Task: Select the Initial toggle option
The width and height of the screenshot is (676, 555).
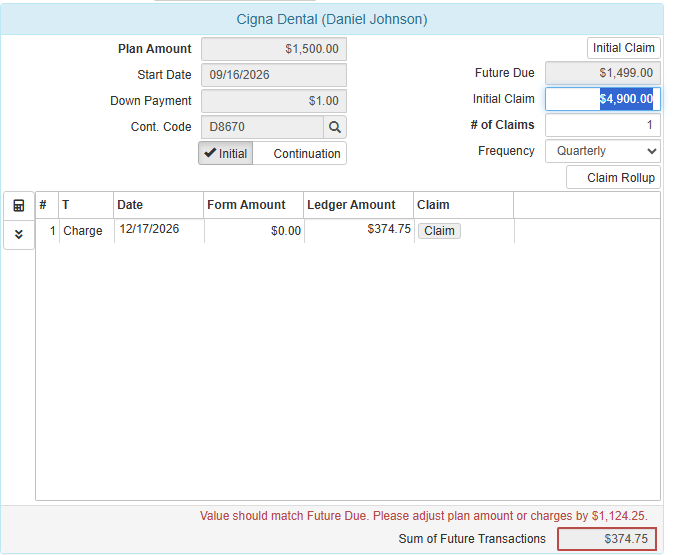Action: click(225, 154)
